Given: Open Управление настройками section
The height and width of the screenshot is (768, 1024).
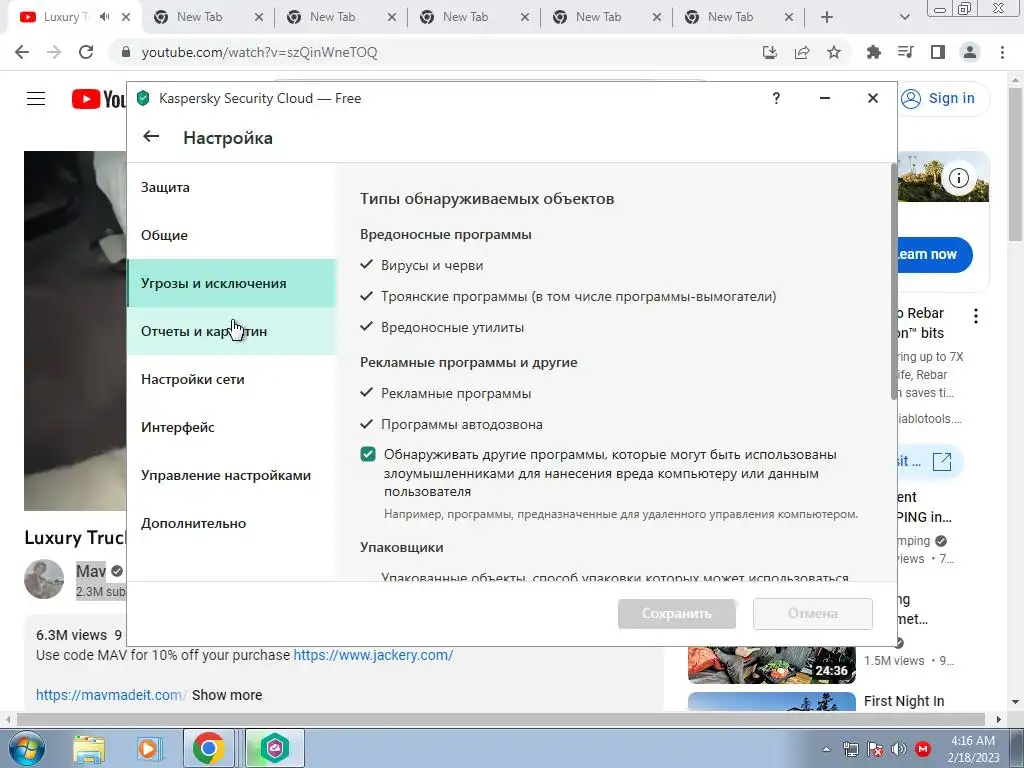Looking at the screenshot, I should (232, 475).
